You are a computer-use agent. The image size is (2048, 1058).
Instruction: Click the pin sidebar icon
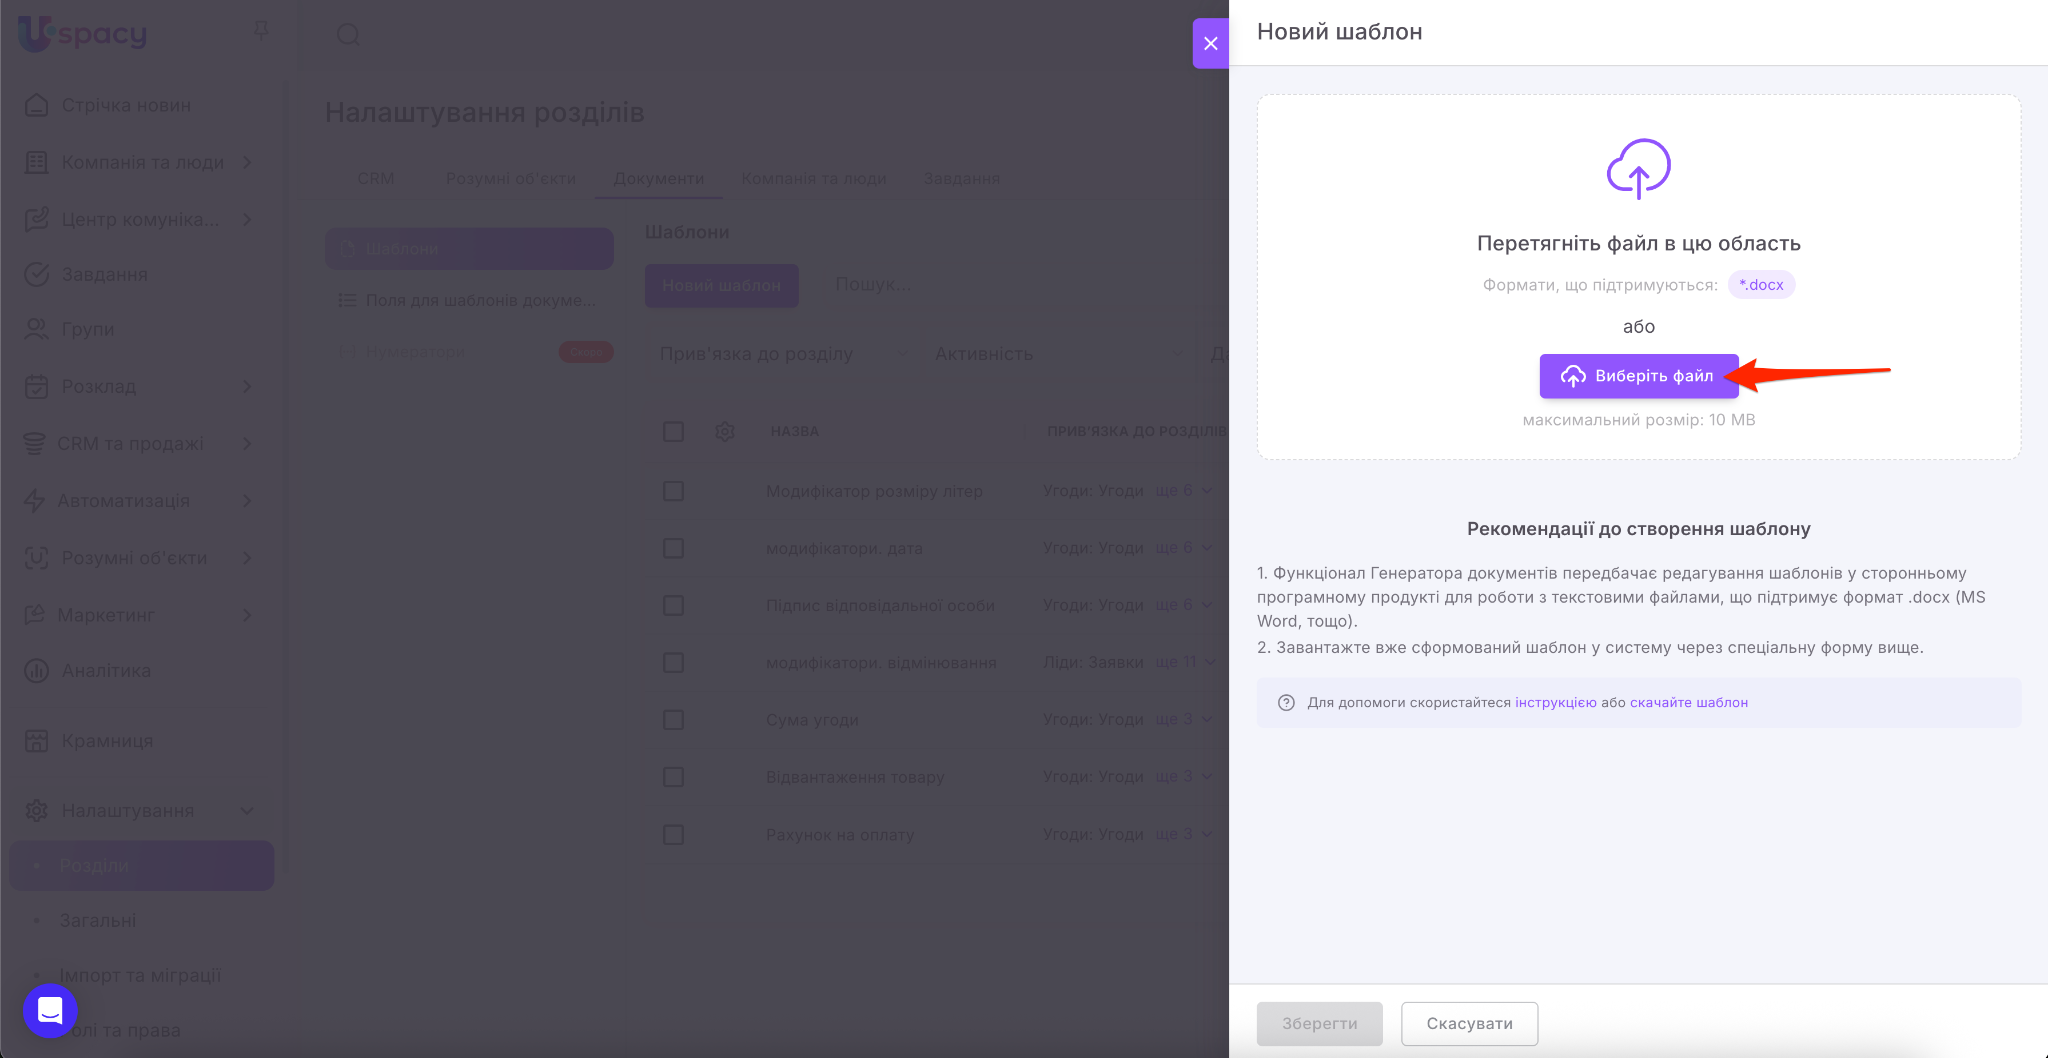tap(261, 31)
